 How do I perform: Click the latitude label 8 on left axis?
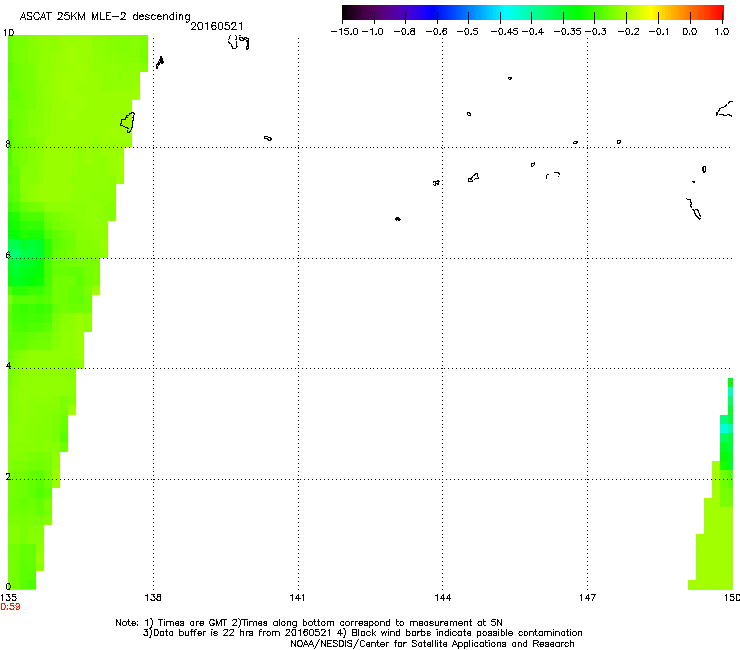8,144
